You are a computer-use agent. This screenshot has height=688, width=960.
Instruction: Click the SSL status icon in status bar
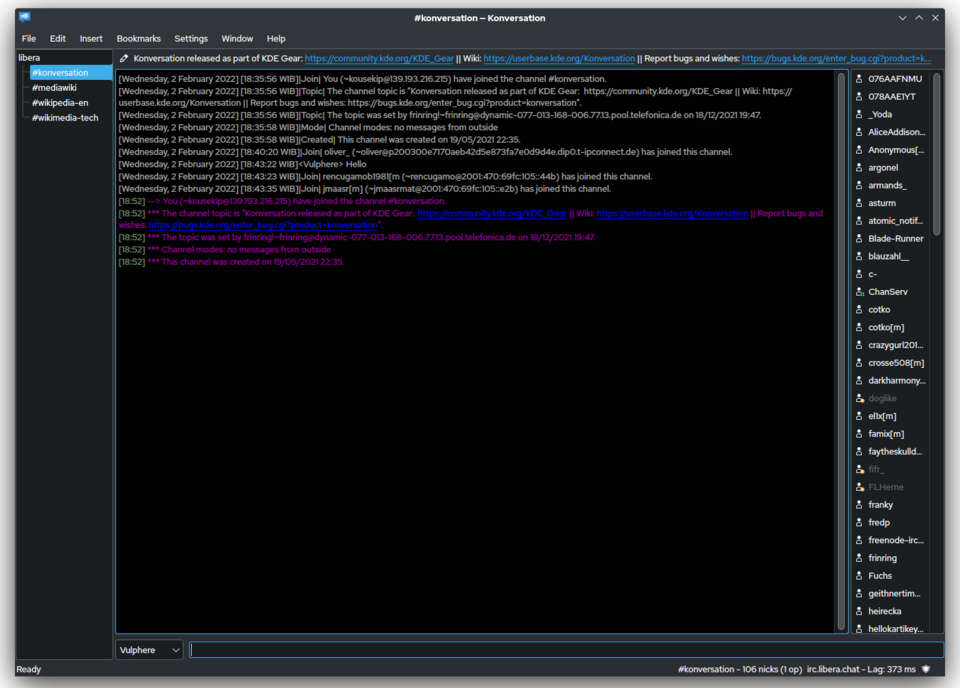(926, 669)
